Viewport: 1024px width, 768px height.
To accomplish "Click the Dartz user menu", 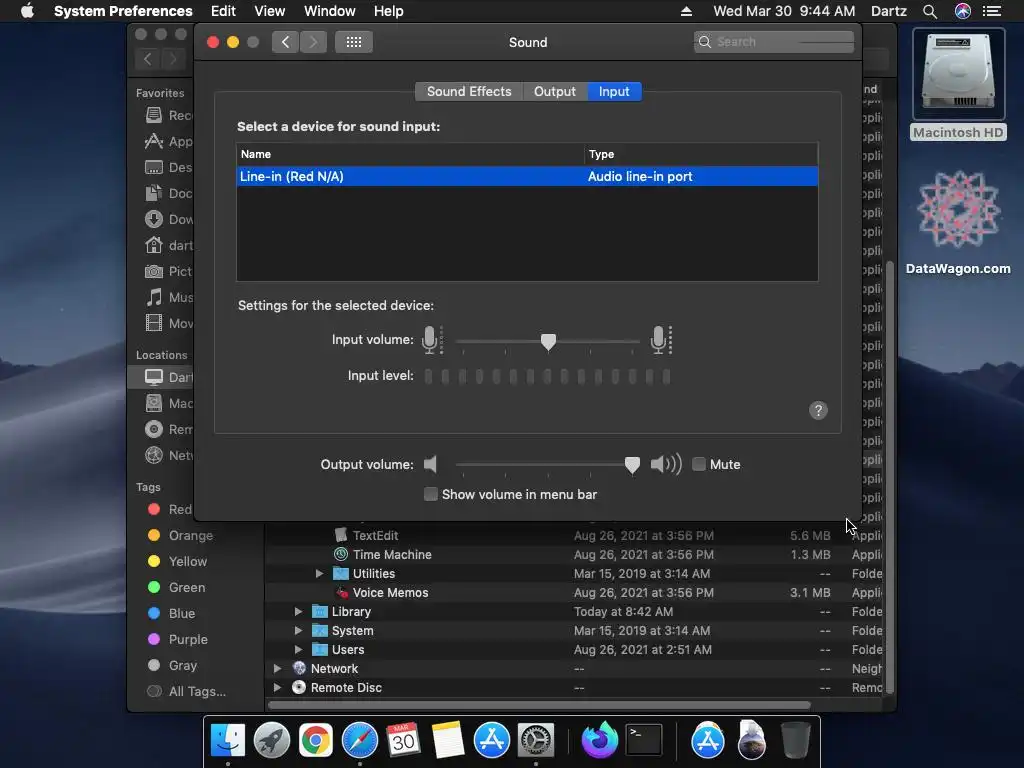I will 889,11.
